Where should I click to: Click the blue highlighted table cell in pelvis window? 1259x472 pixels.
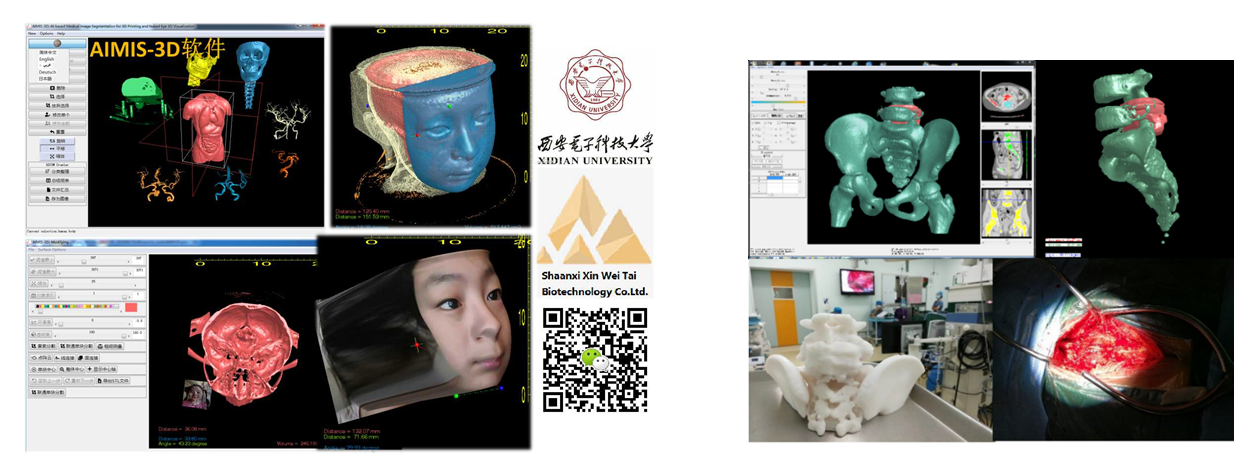point(775,177)
